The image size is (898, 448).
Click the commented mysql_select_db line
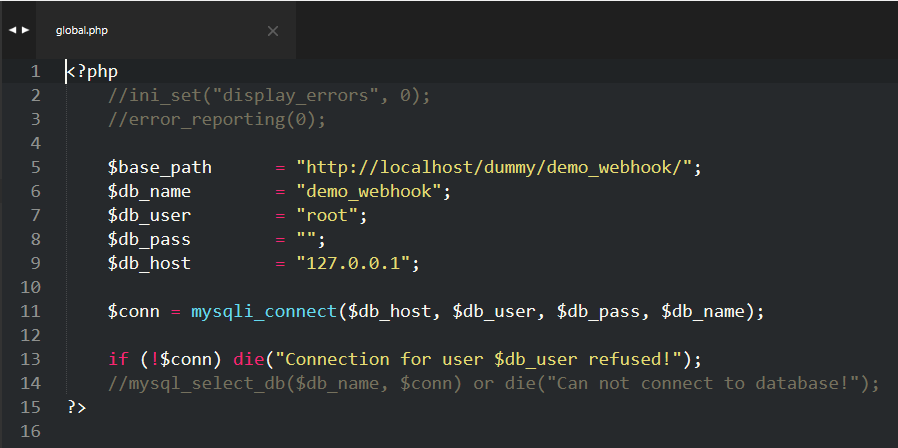[x=492, y=383]
